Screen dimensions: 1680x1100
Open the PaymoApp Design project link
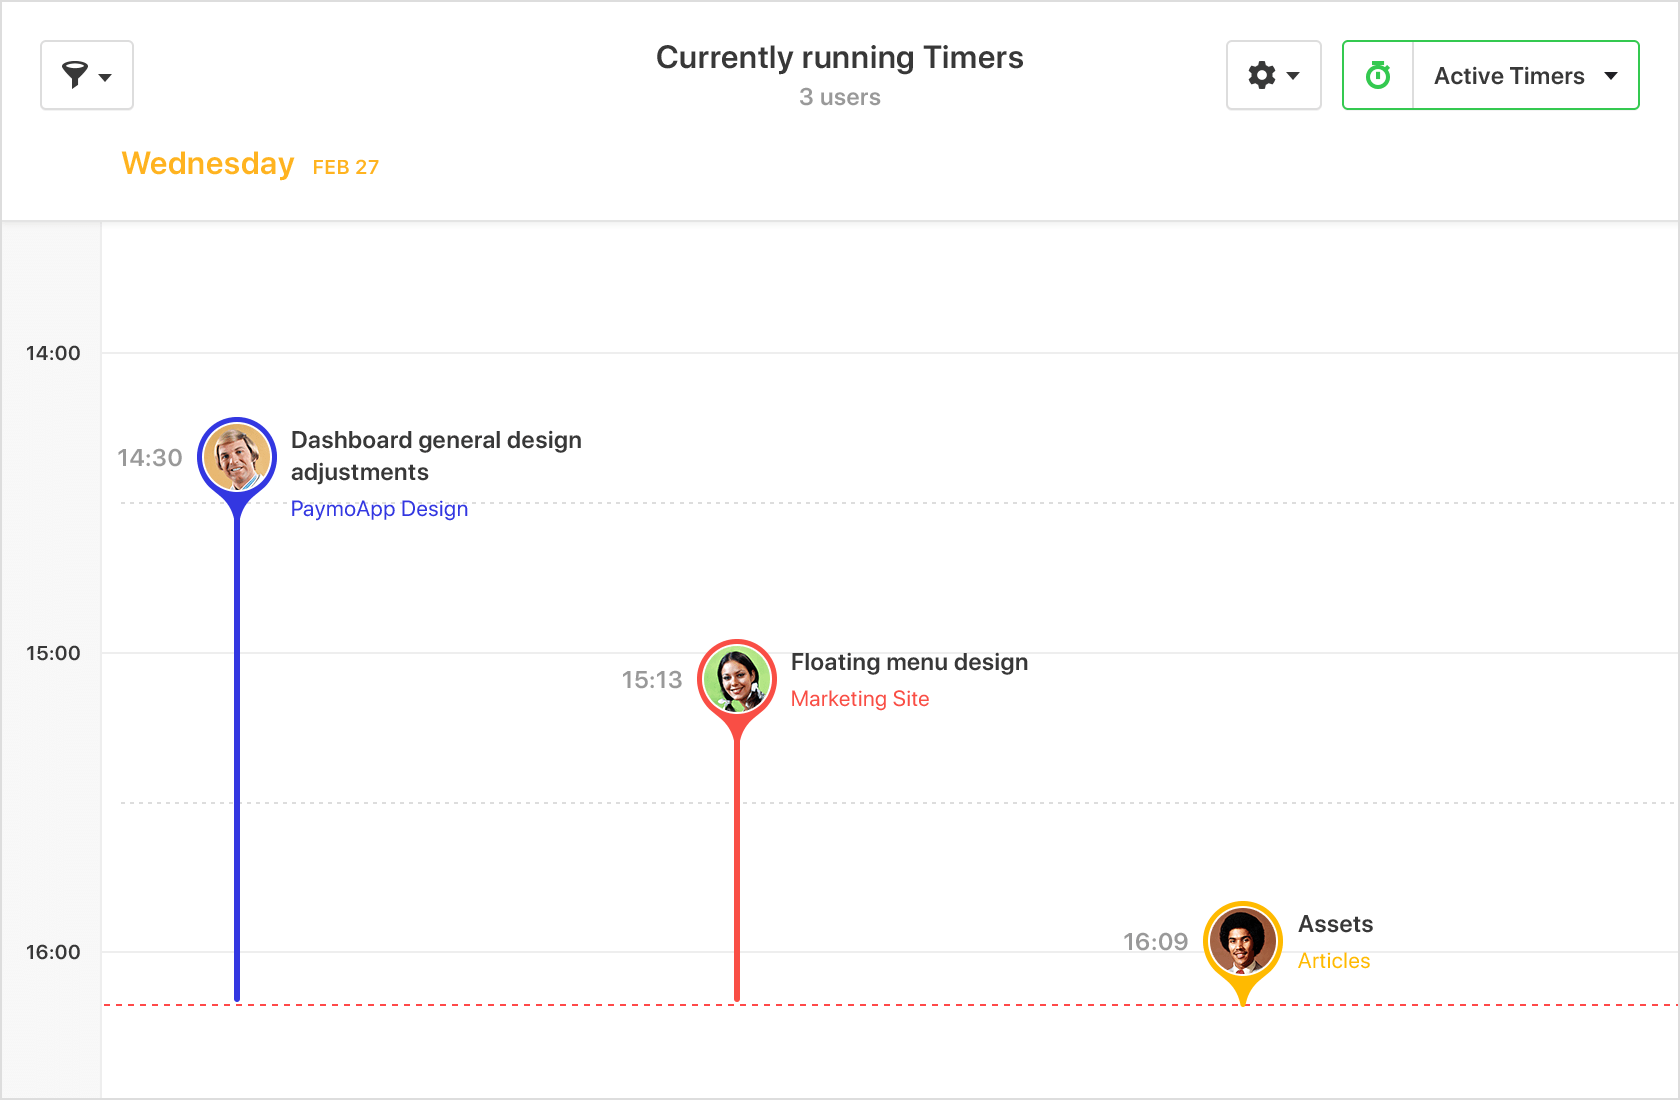coord(378,509)
